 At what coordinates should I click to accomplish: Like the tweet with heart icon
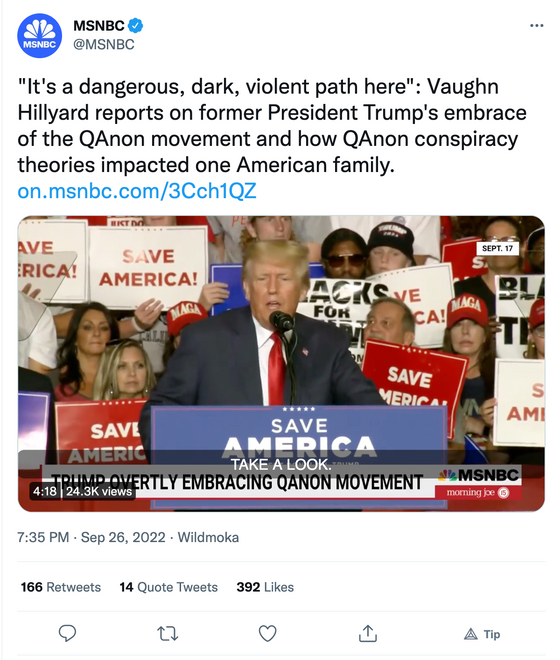point(267,633)
